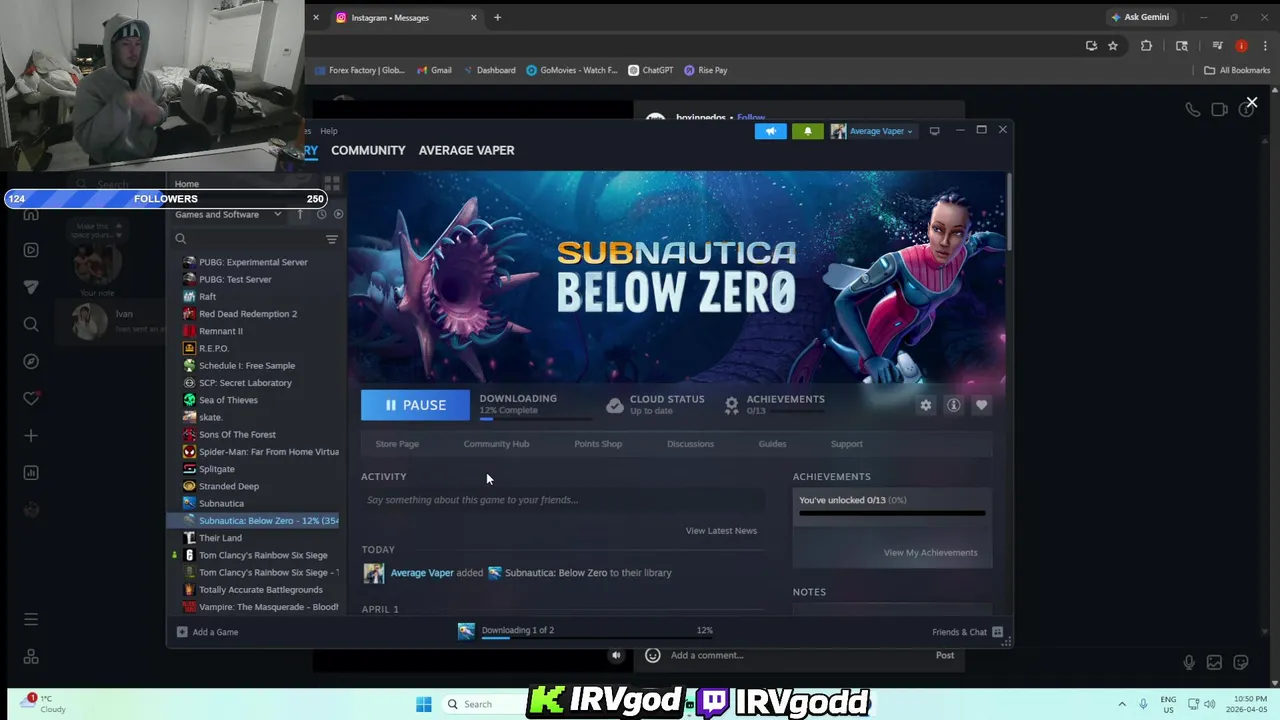Screen dimensions: 1280x720
Task: Open Store Page link for the game
Action: 397,444
